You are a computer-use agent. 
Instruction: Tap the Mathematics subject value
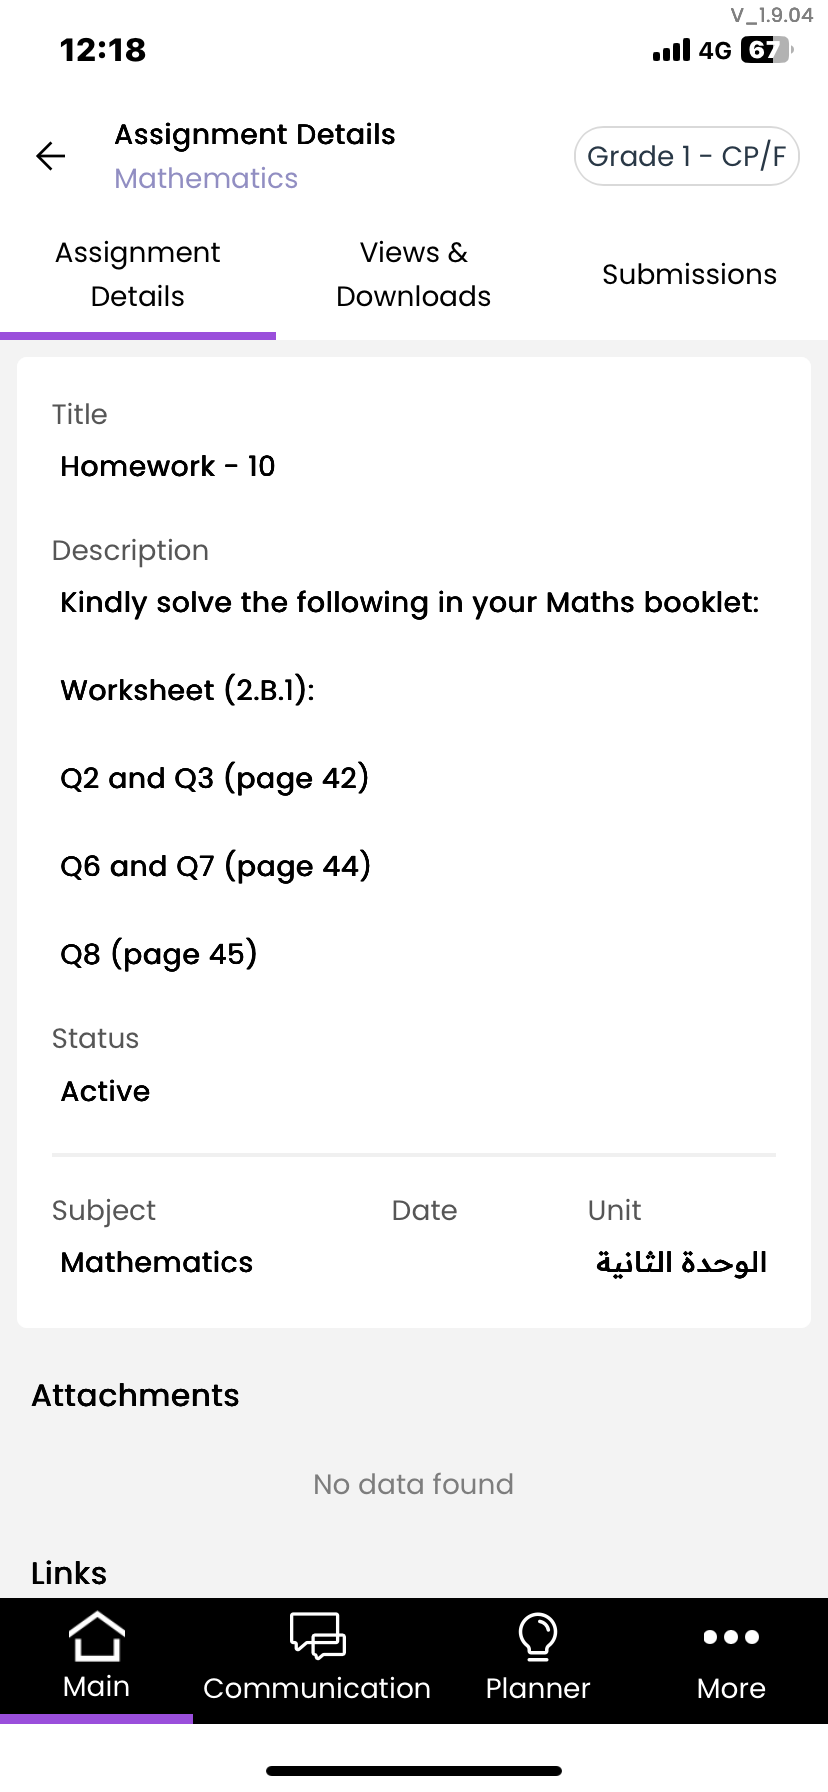tap(157, 1262)
